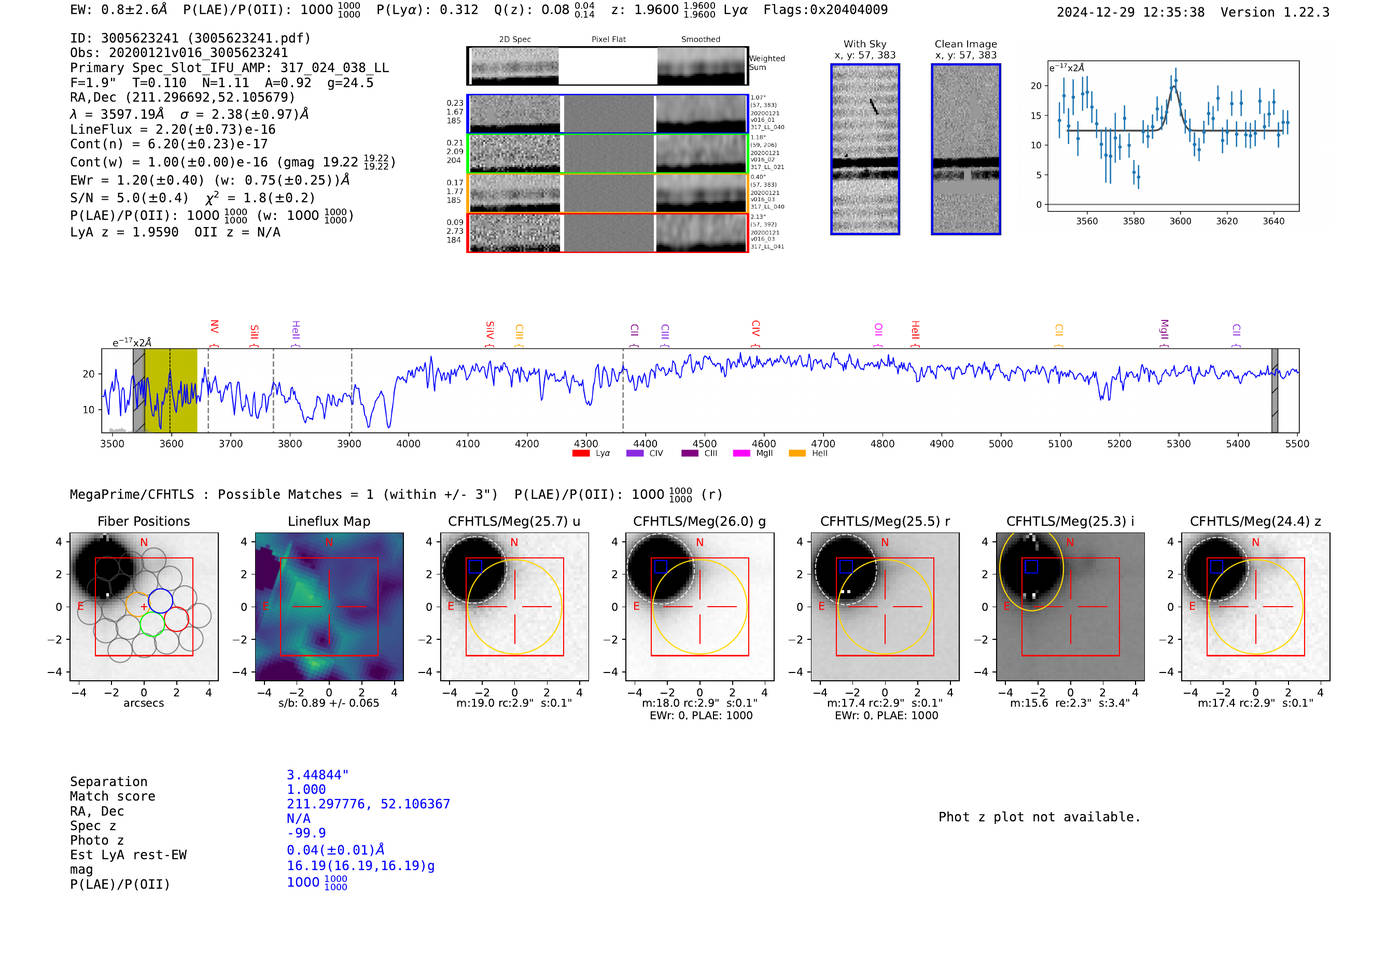Click the Clean Image panel
The width and height of the screenshot is (1400, 953).
coord(966,149)
